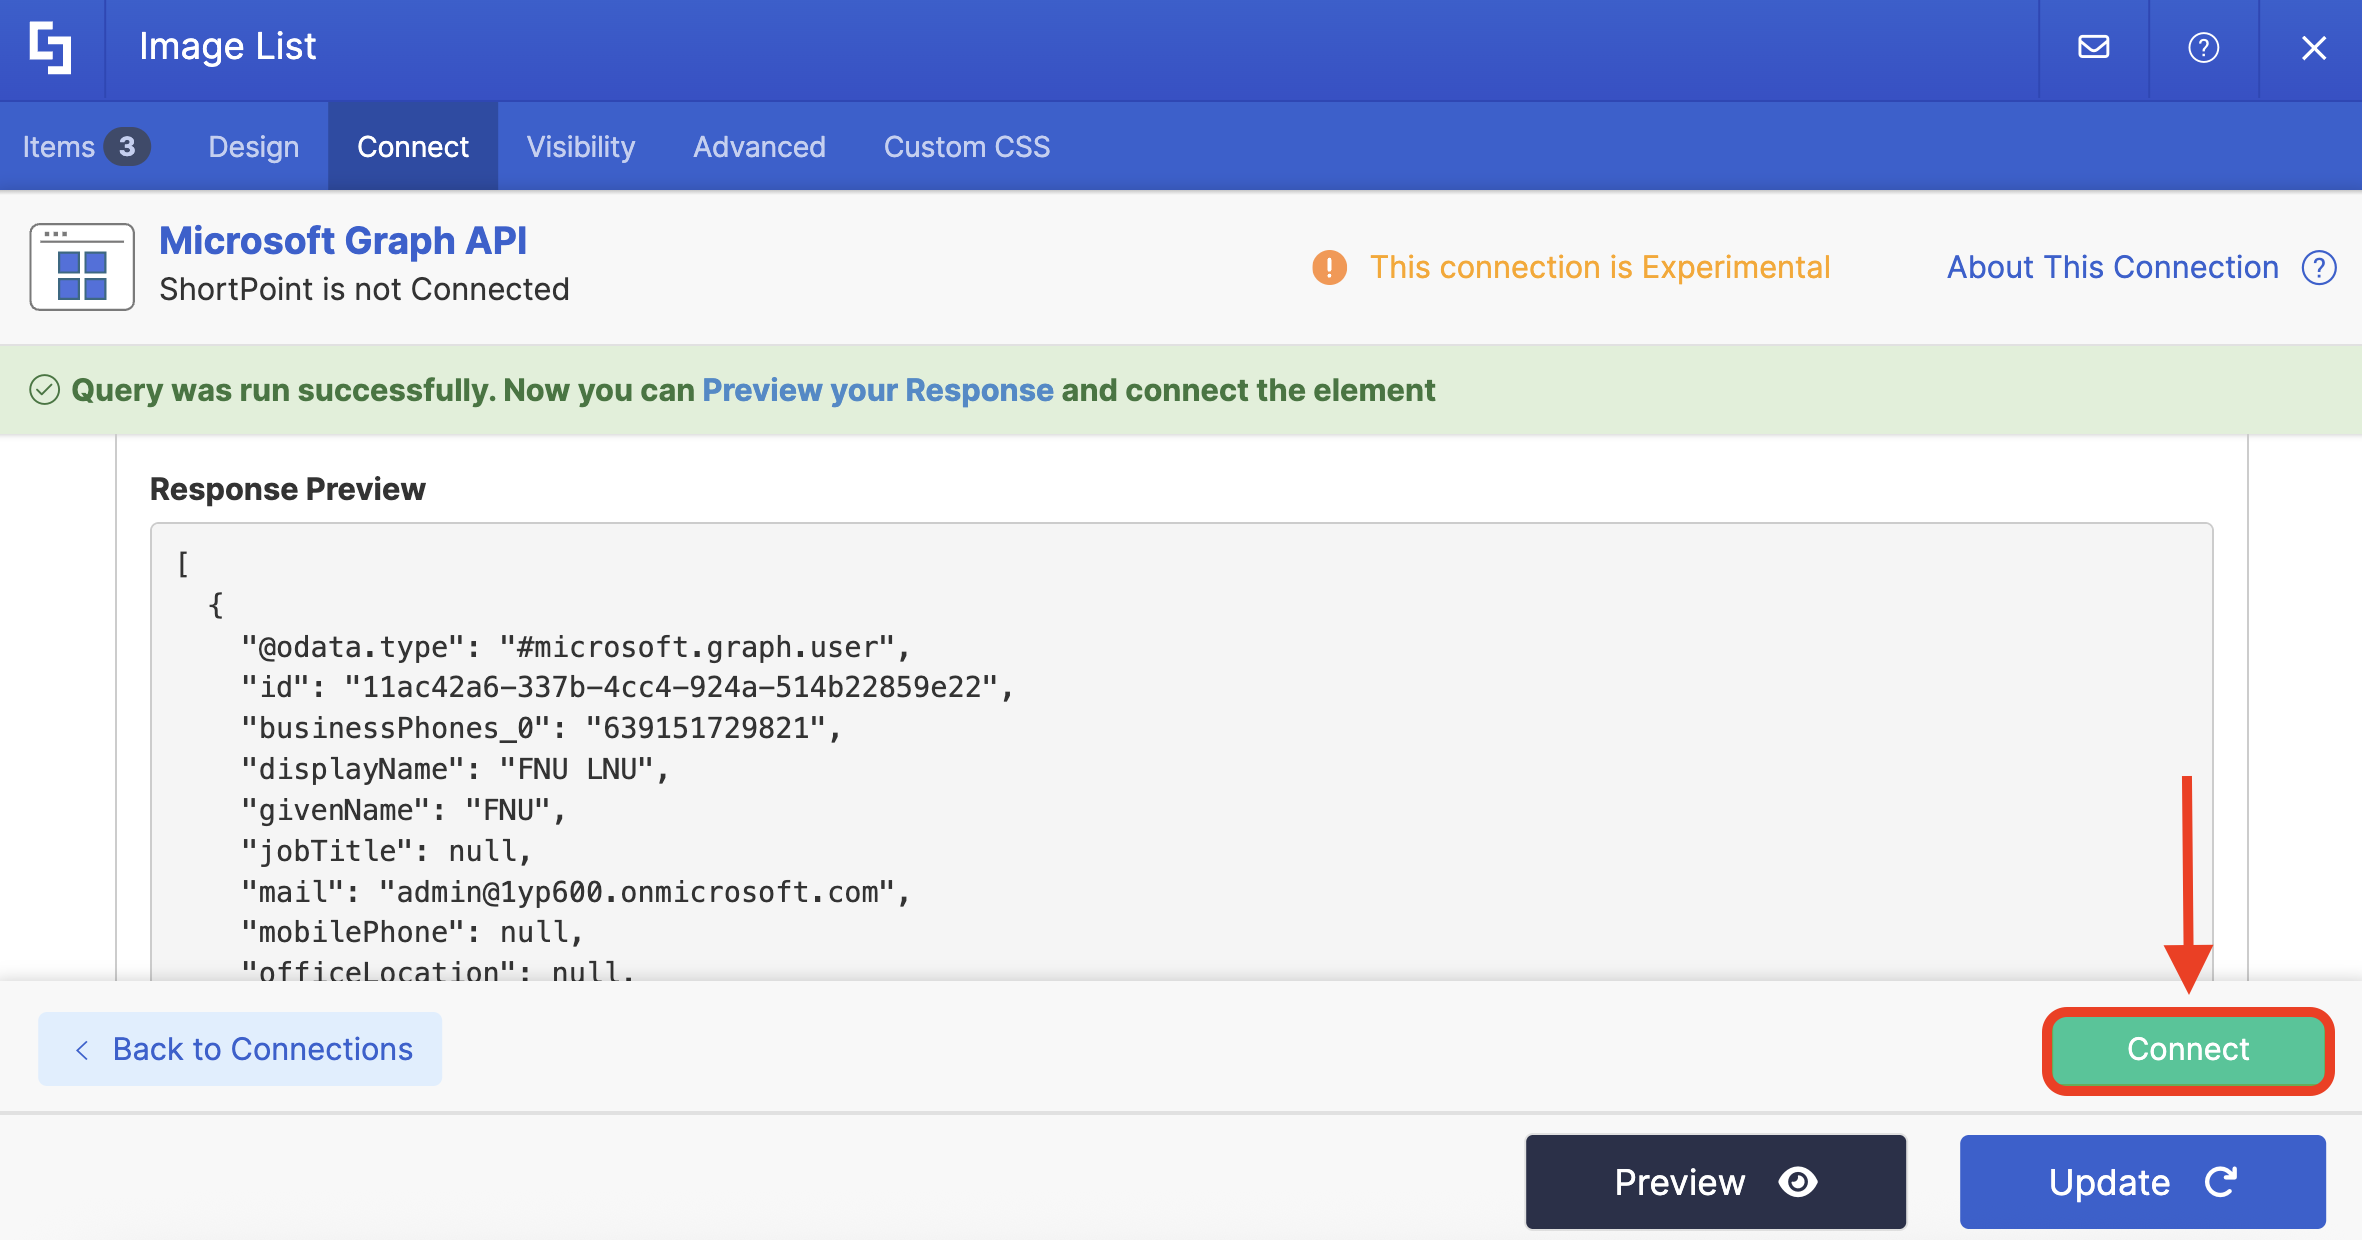This screenshot has width=2362, height=1240.
Task: Click the Microsoft Graph API connection icon
Action: click(82, 267)
